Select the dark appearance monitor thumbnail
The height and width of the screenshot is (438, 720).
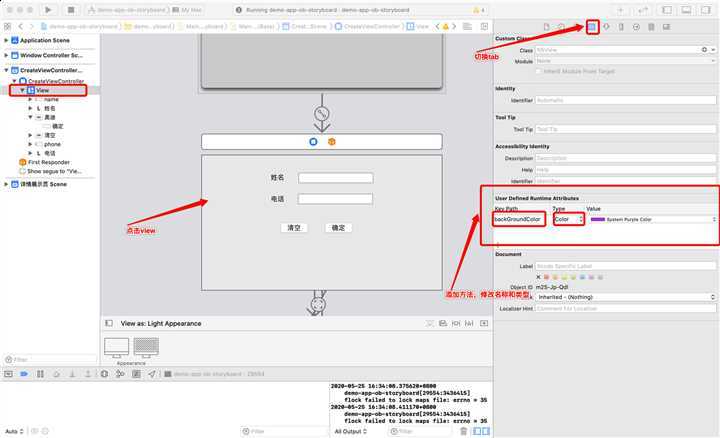pyautogui.click(x=146, y=348)
